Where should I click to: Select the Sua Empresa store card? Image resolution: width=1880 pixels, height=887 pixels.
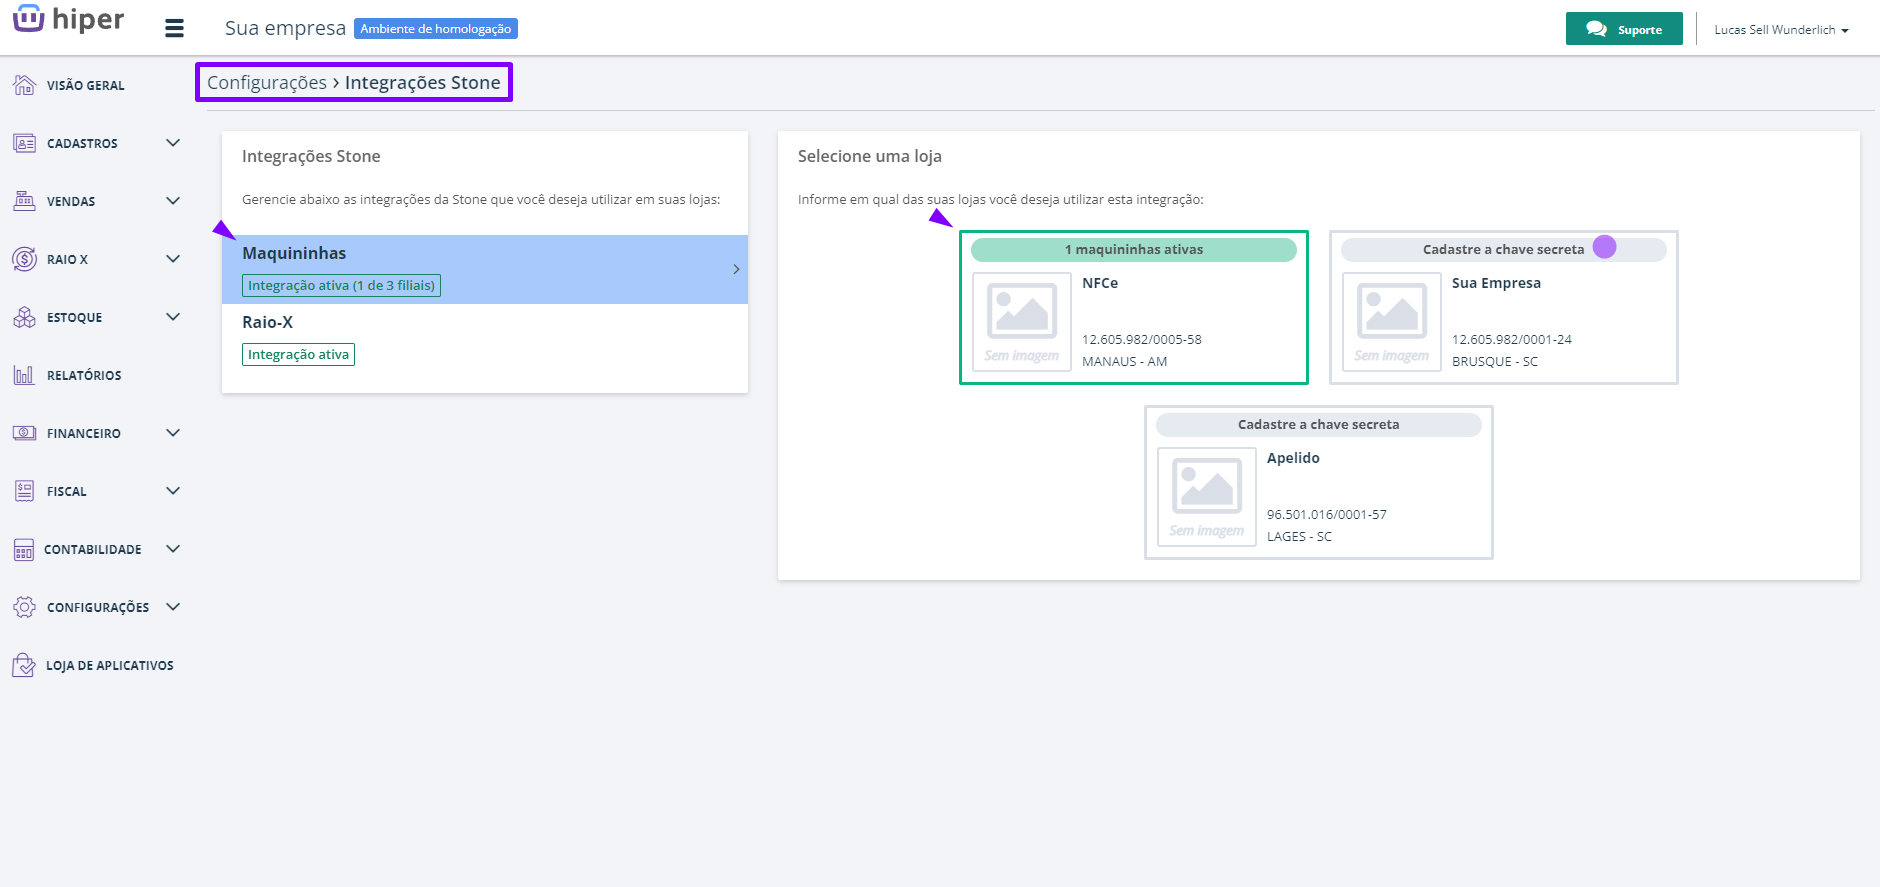click(1504, 307)
